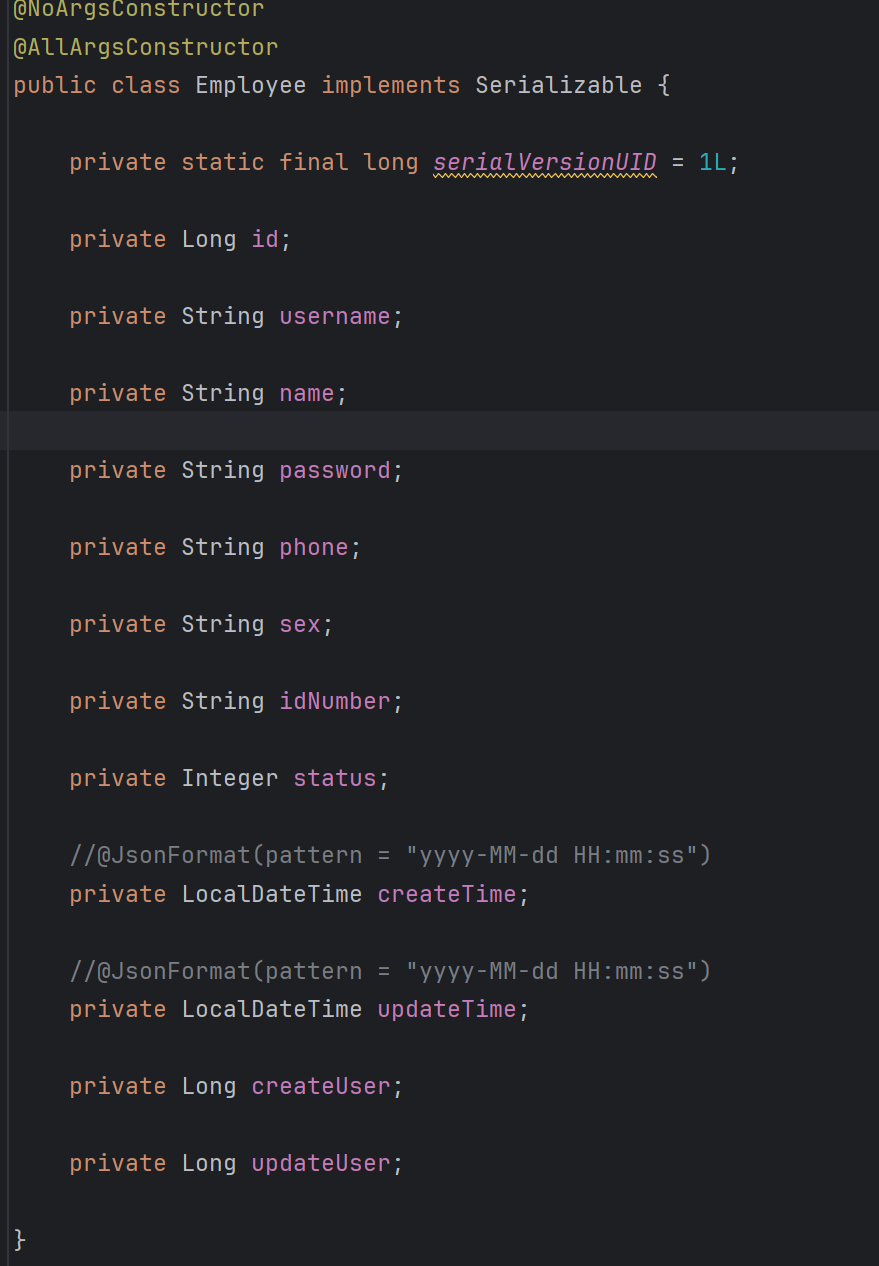879x1266 pixels.
Task: Place cursor on the username field
Action: click(335, 316)
